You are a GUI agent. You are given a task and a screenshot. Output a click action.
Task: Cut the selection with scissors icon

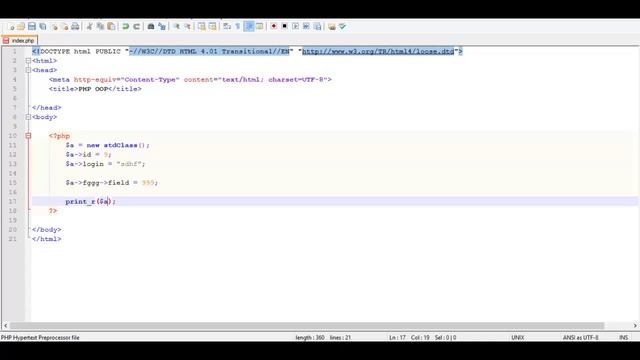(x=89, y=27)
